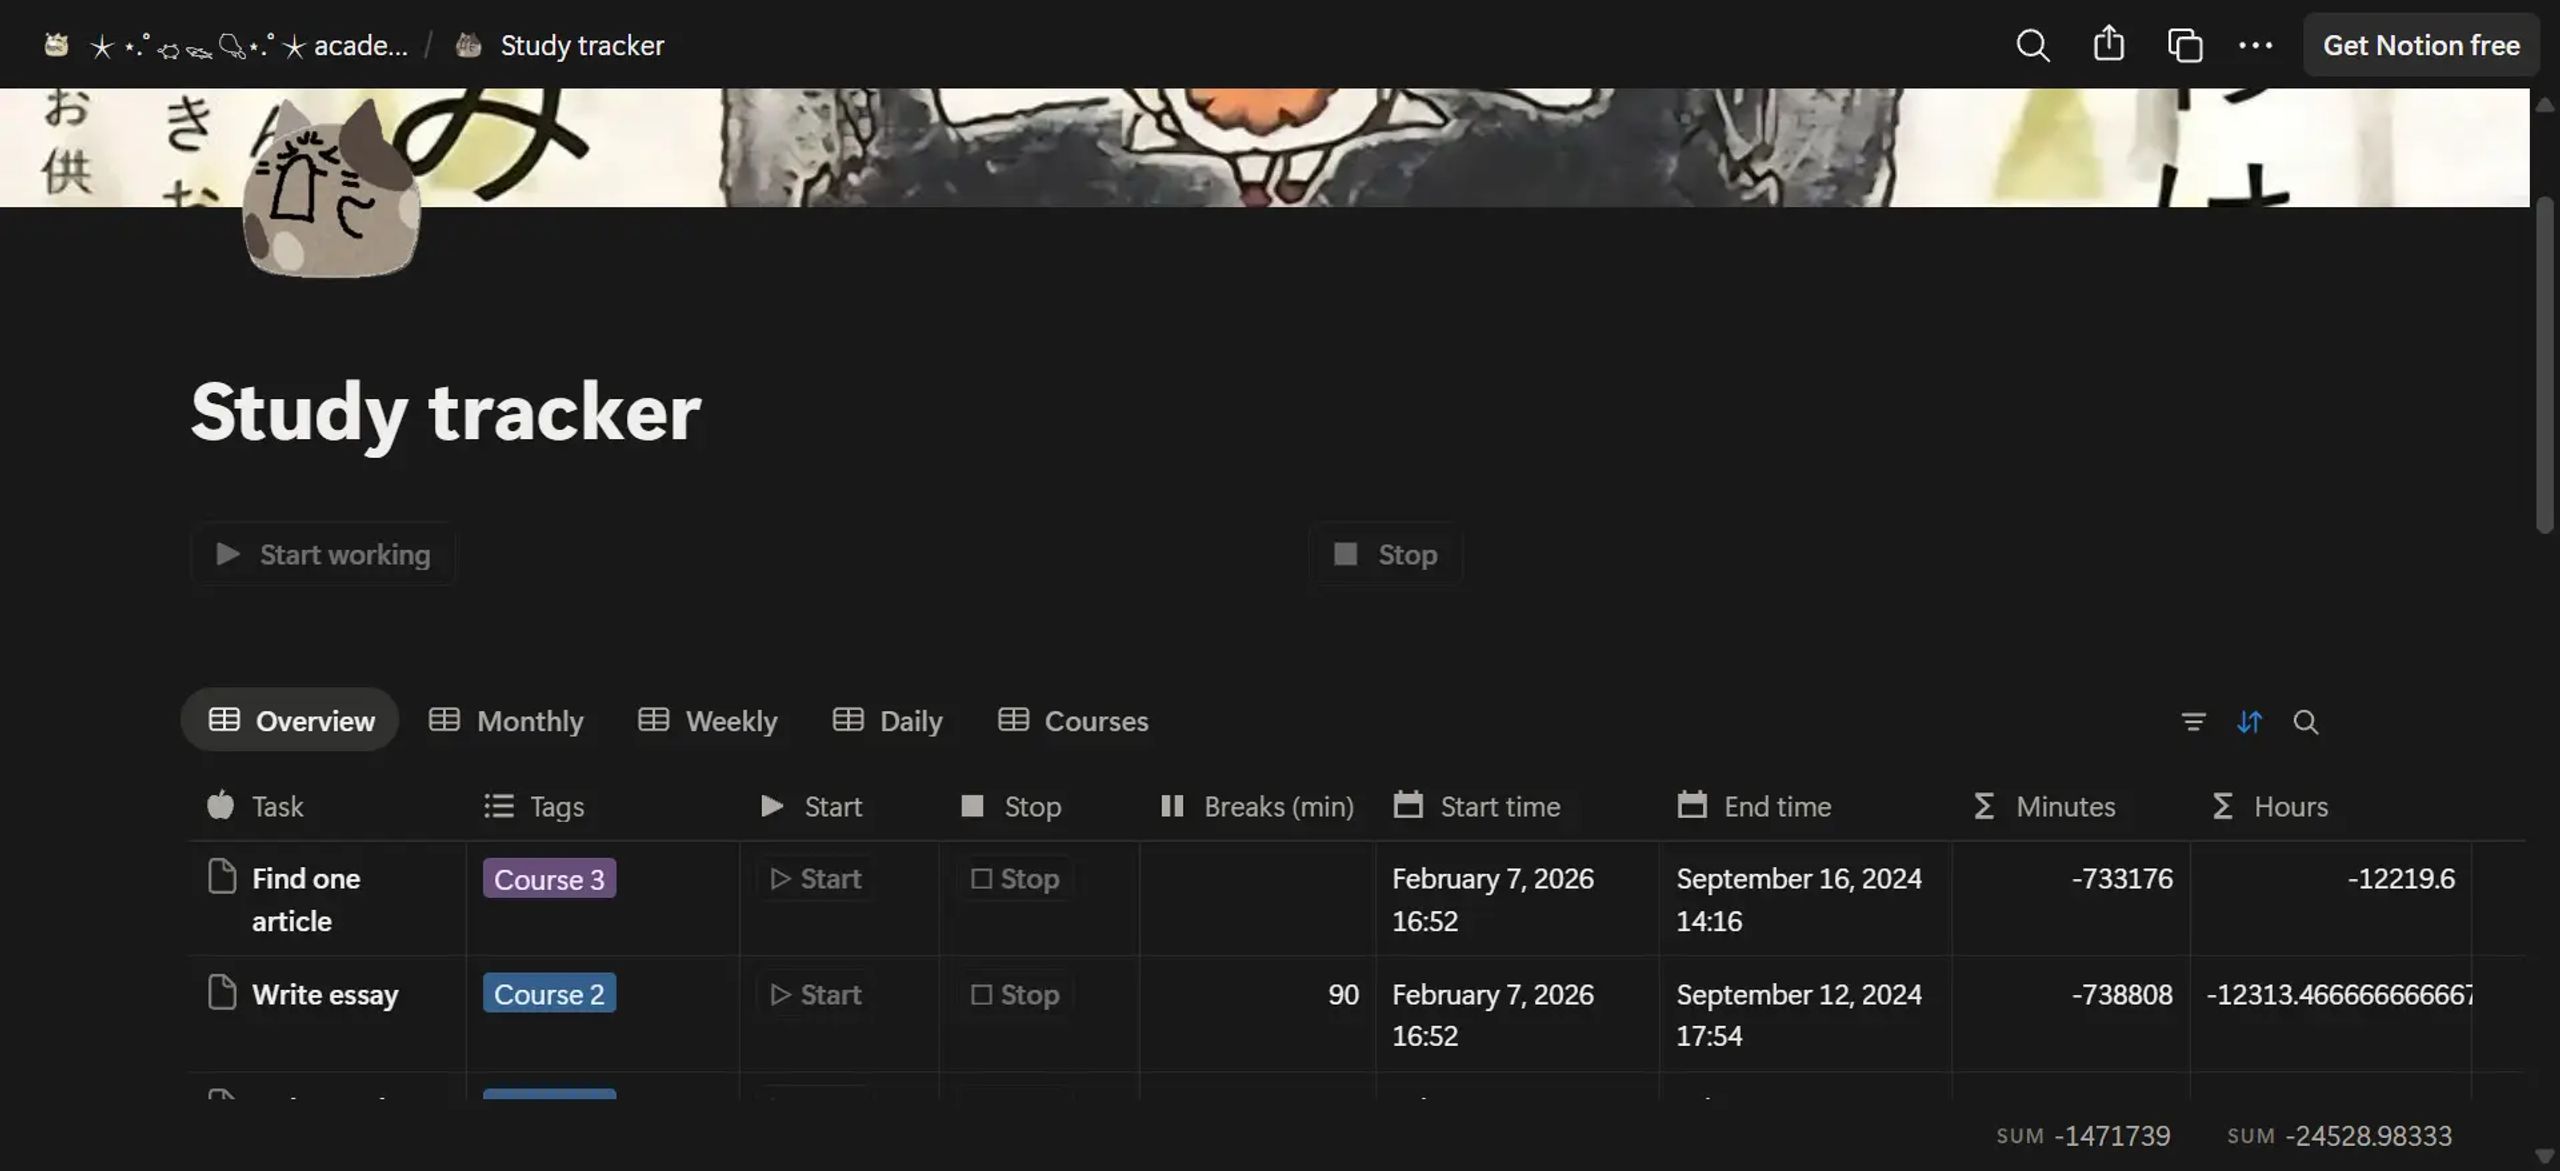Click the -733176 minutes value
The width and height of the screenshot is (2560, 1171).
pyautogui.click(x=2122, y=878)
